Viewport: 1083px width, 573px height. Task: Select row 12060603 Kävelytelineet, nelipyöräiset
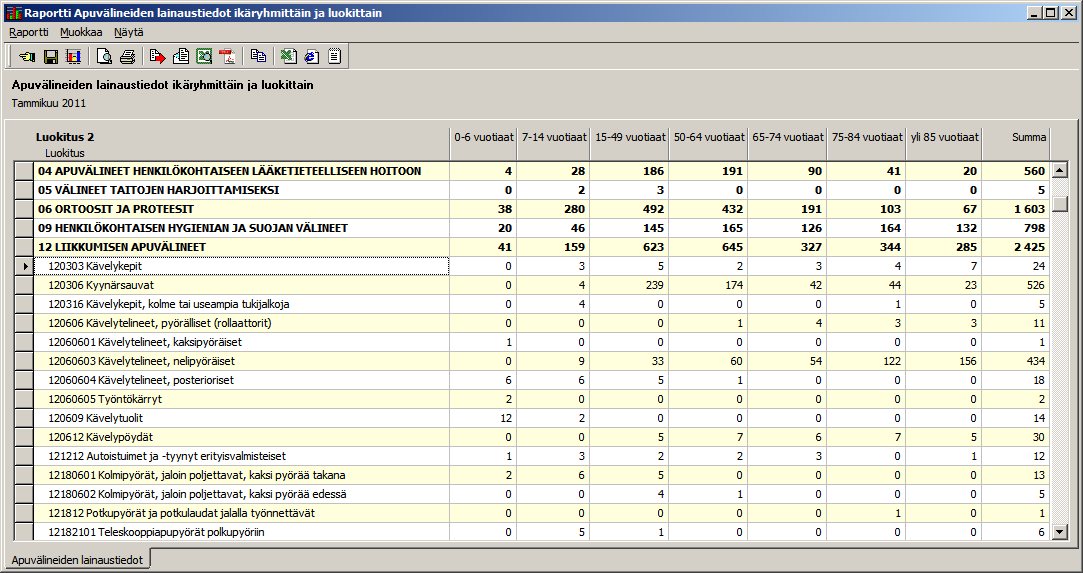click(242, 361)
